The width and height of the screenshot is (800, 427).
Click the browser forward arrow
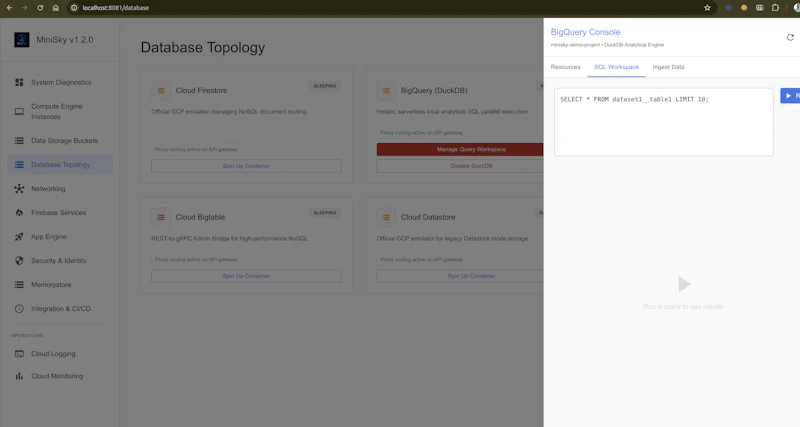click(24, 8)
